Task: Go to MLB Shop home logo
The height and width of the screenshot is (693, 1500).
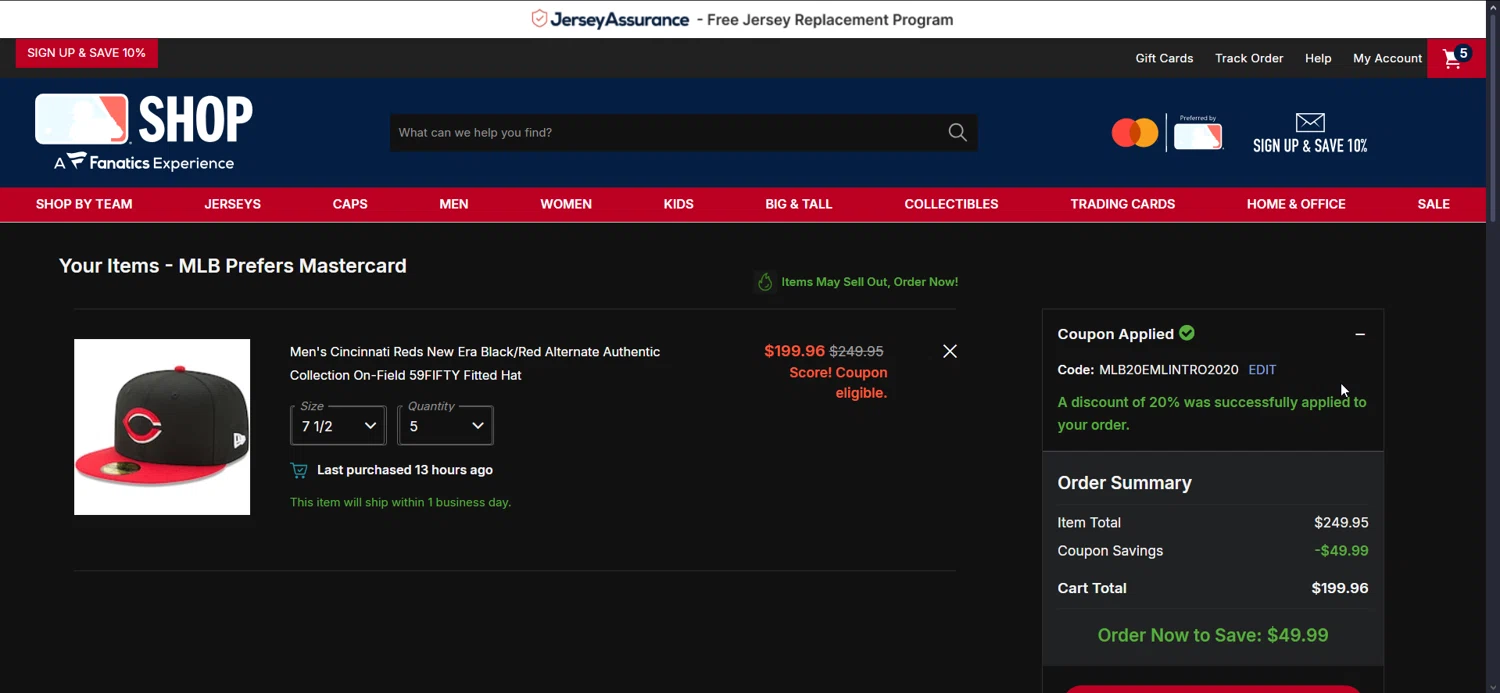Action: [x=144, y=132]
